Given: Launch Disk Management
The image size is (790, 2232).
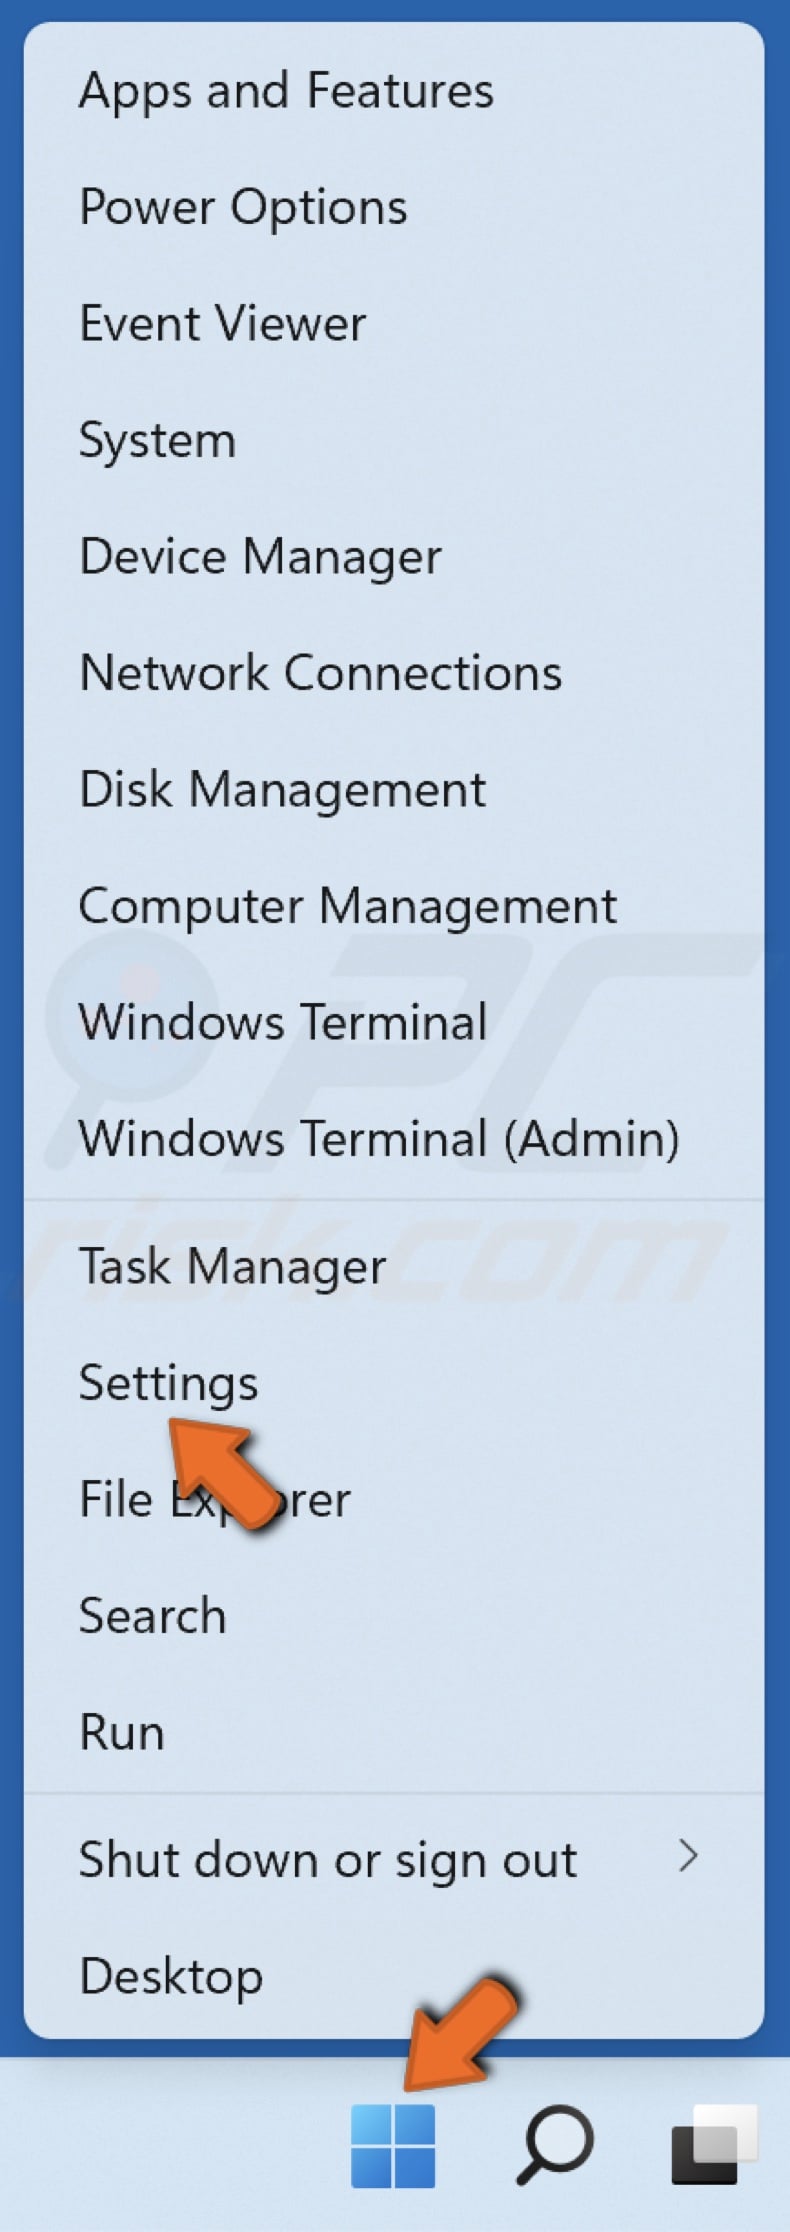Looking at the screenshot, I should pos(282,789).
